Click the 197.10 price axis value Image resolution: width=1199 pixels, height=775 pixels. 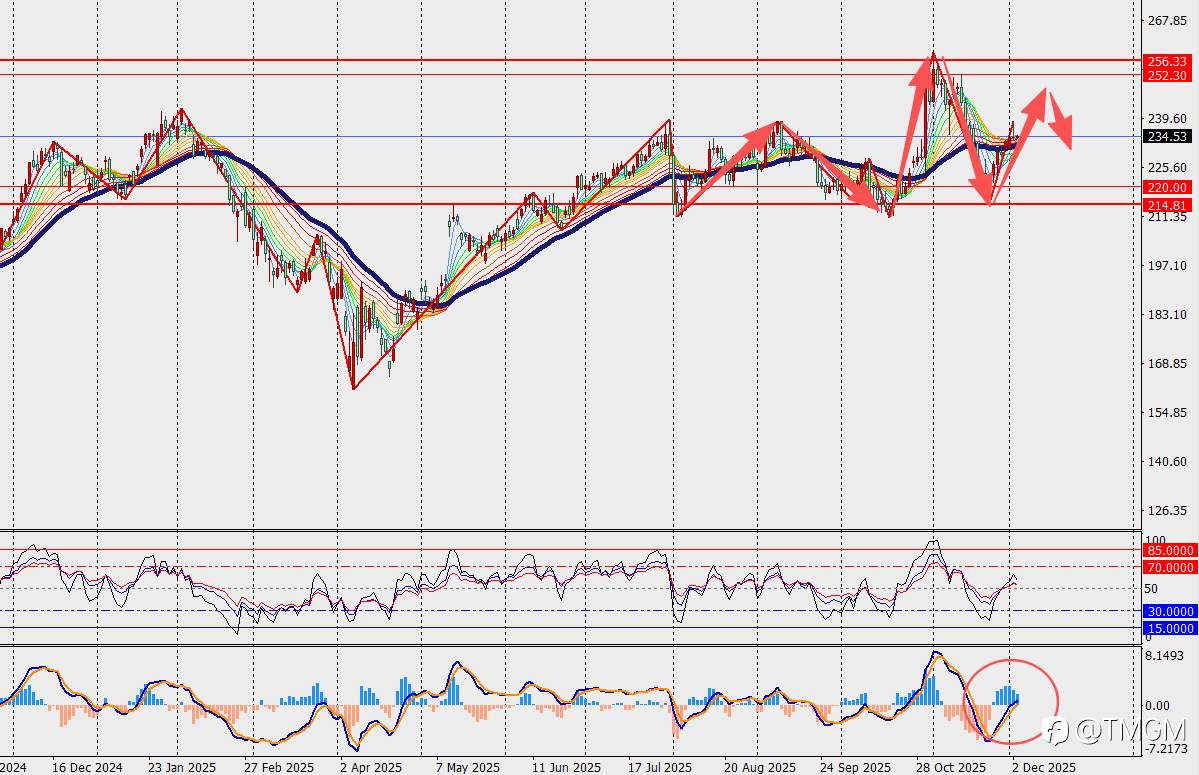pos(1168,265)
